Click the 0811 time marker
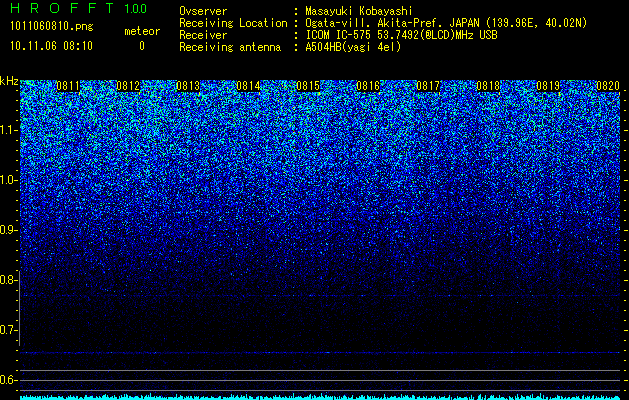The width and height of the screenshot is (629, 400). [68, 86]
